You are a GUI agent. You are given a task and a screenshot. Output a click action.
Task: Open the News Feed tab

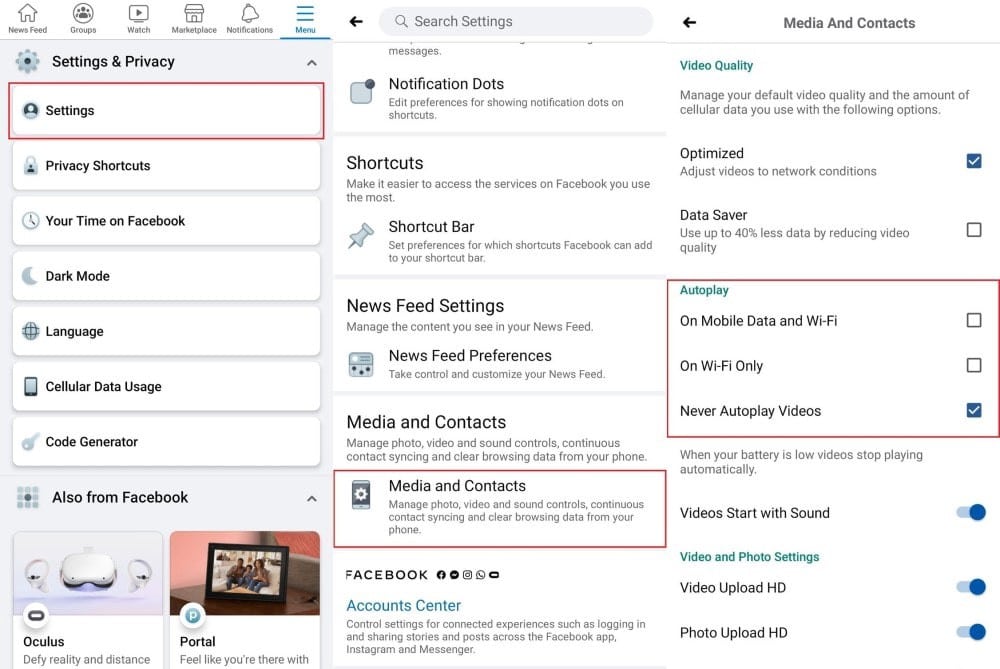tap(27, 18)
